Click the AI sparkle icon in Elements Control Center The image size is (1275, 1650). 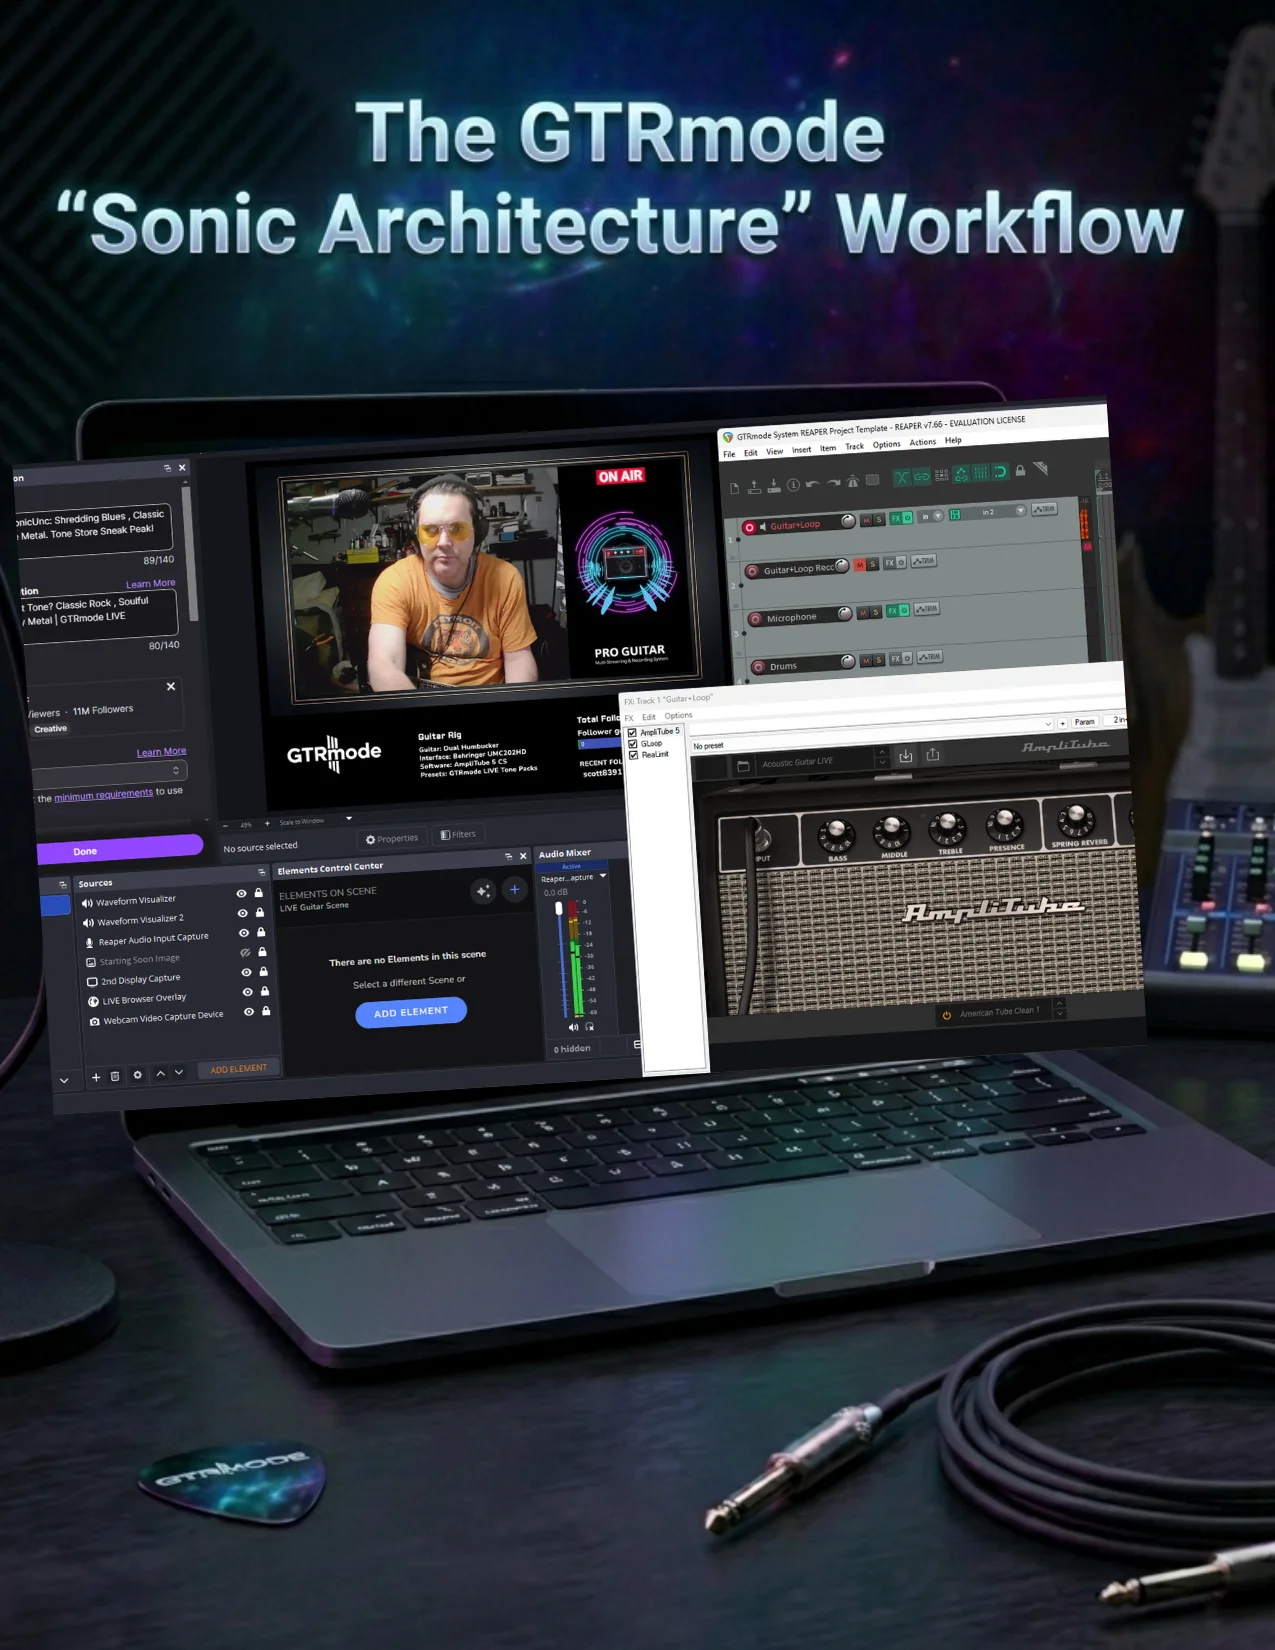pyautogui.click(x=483, y=890)
